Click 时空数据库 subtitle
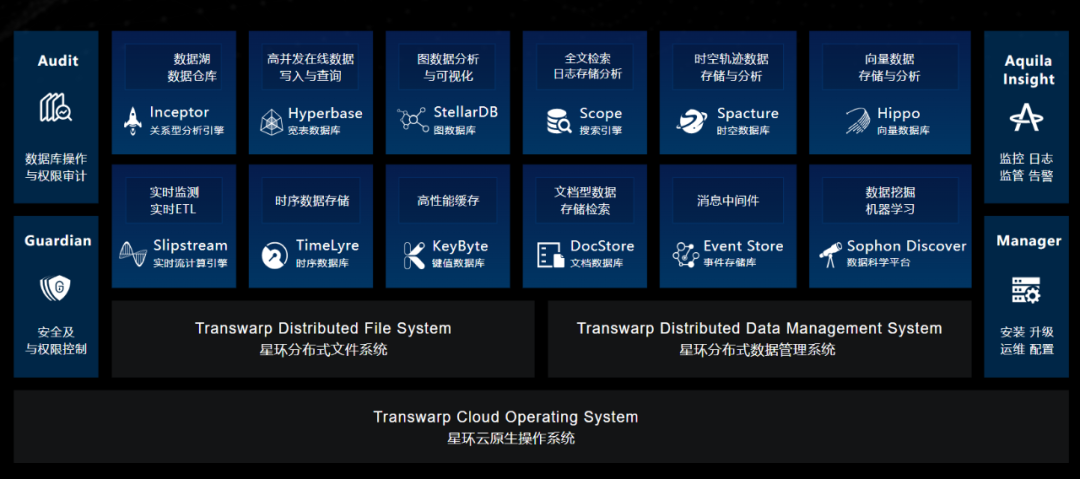The height and width of the screenshot is (479, 1080). pyautogui.click(x=743, y=130)
